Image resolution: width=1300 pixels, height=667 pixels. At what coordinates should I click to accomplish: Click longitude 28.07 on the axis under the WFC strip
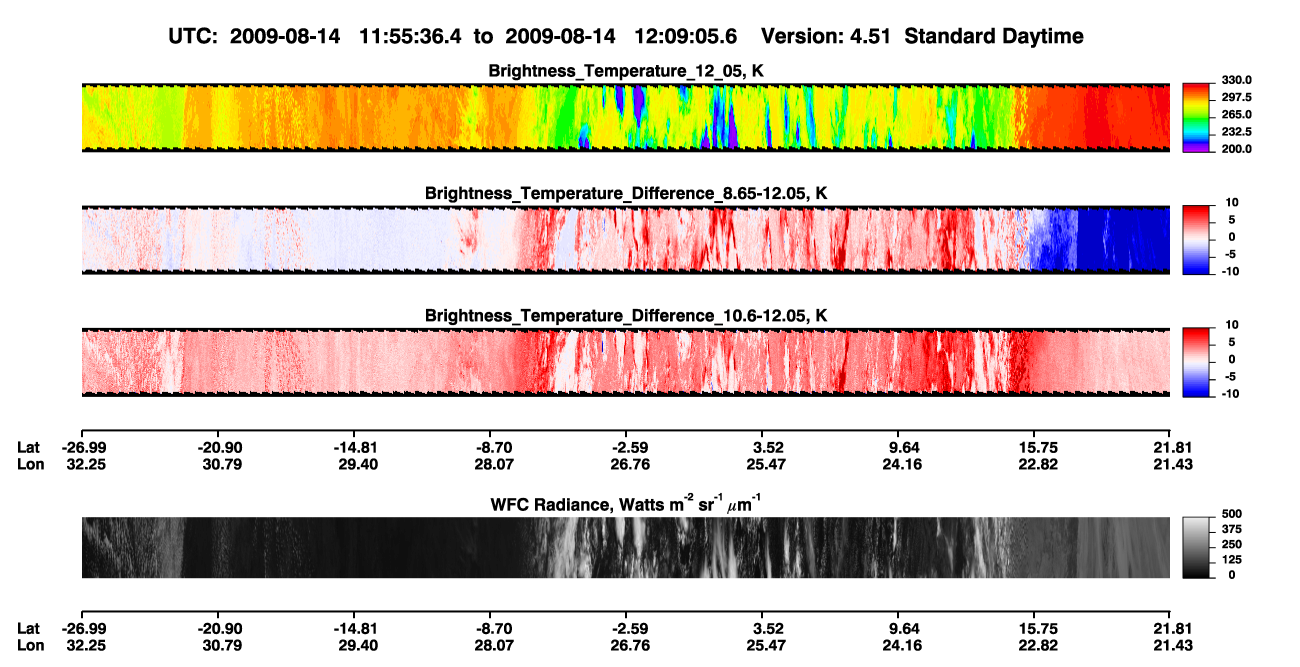(x=492, y=644)
